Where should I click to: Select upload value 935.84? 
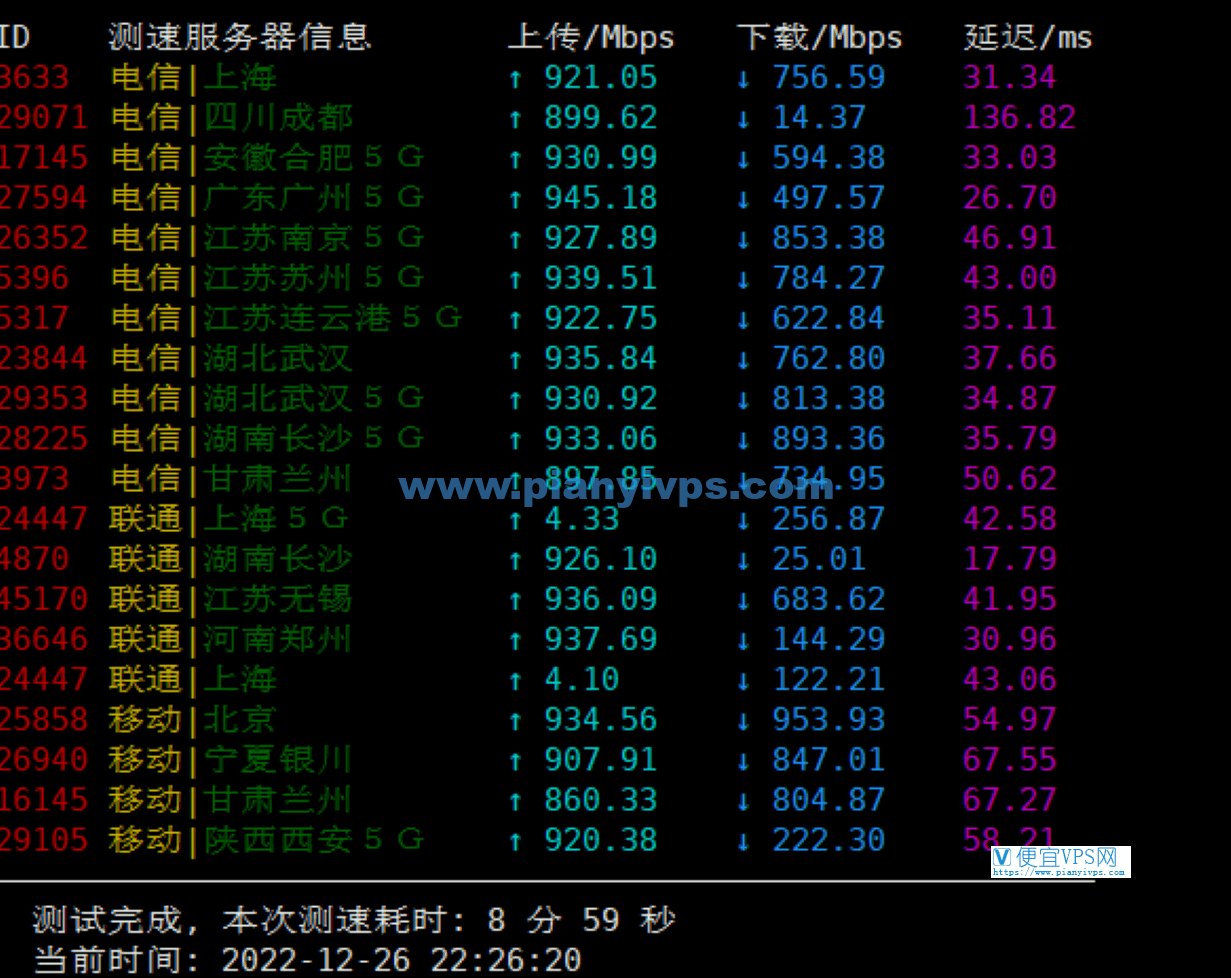point(601,358)
